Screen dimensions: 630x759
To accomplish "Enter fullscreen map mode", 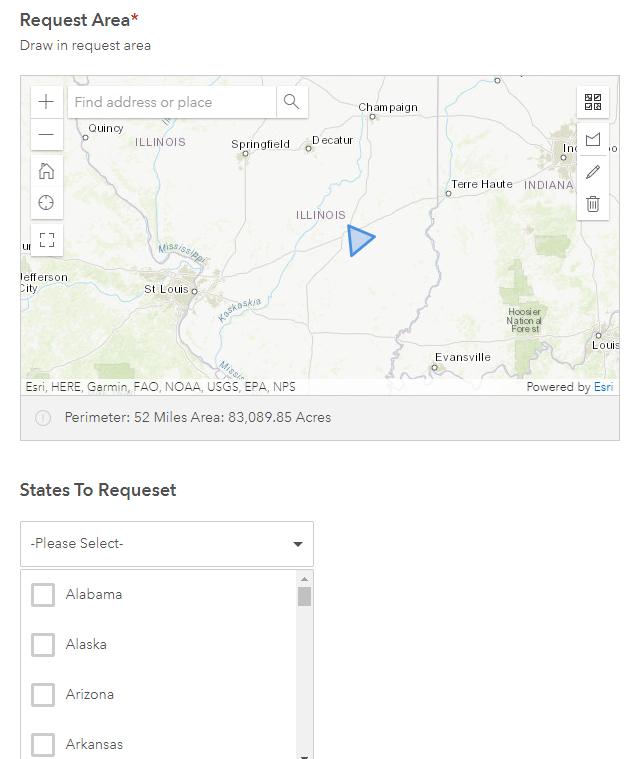I will [46, 240].
